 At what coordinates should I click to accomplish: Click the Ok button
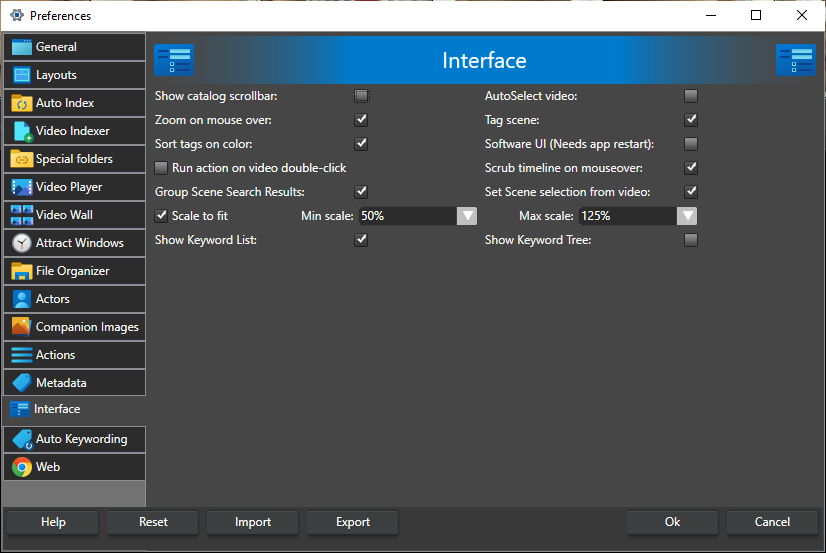pos(672,522)
